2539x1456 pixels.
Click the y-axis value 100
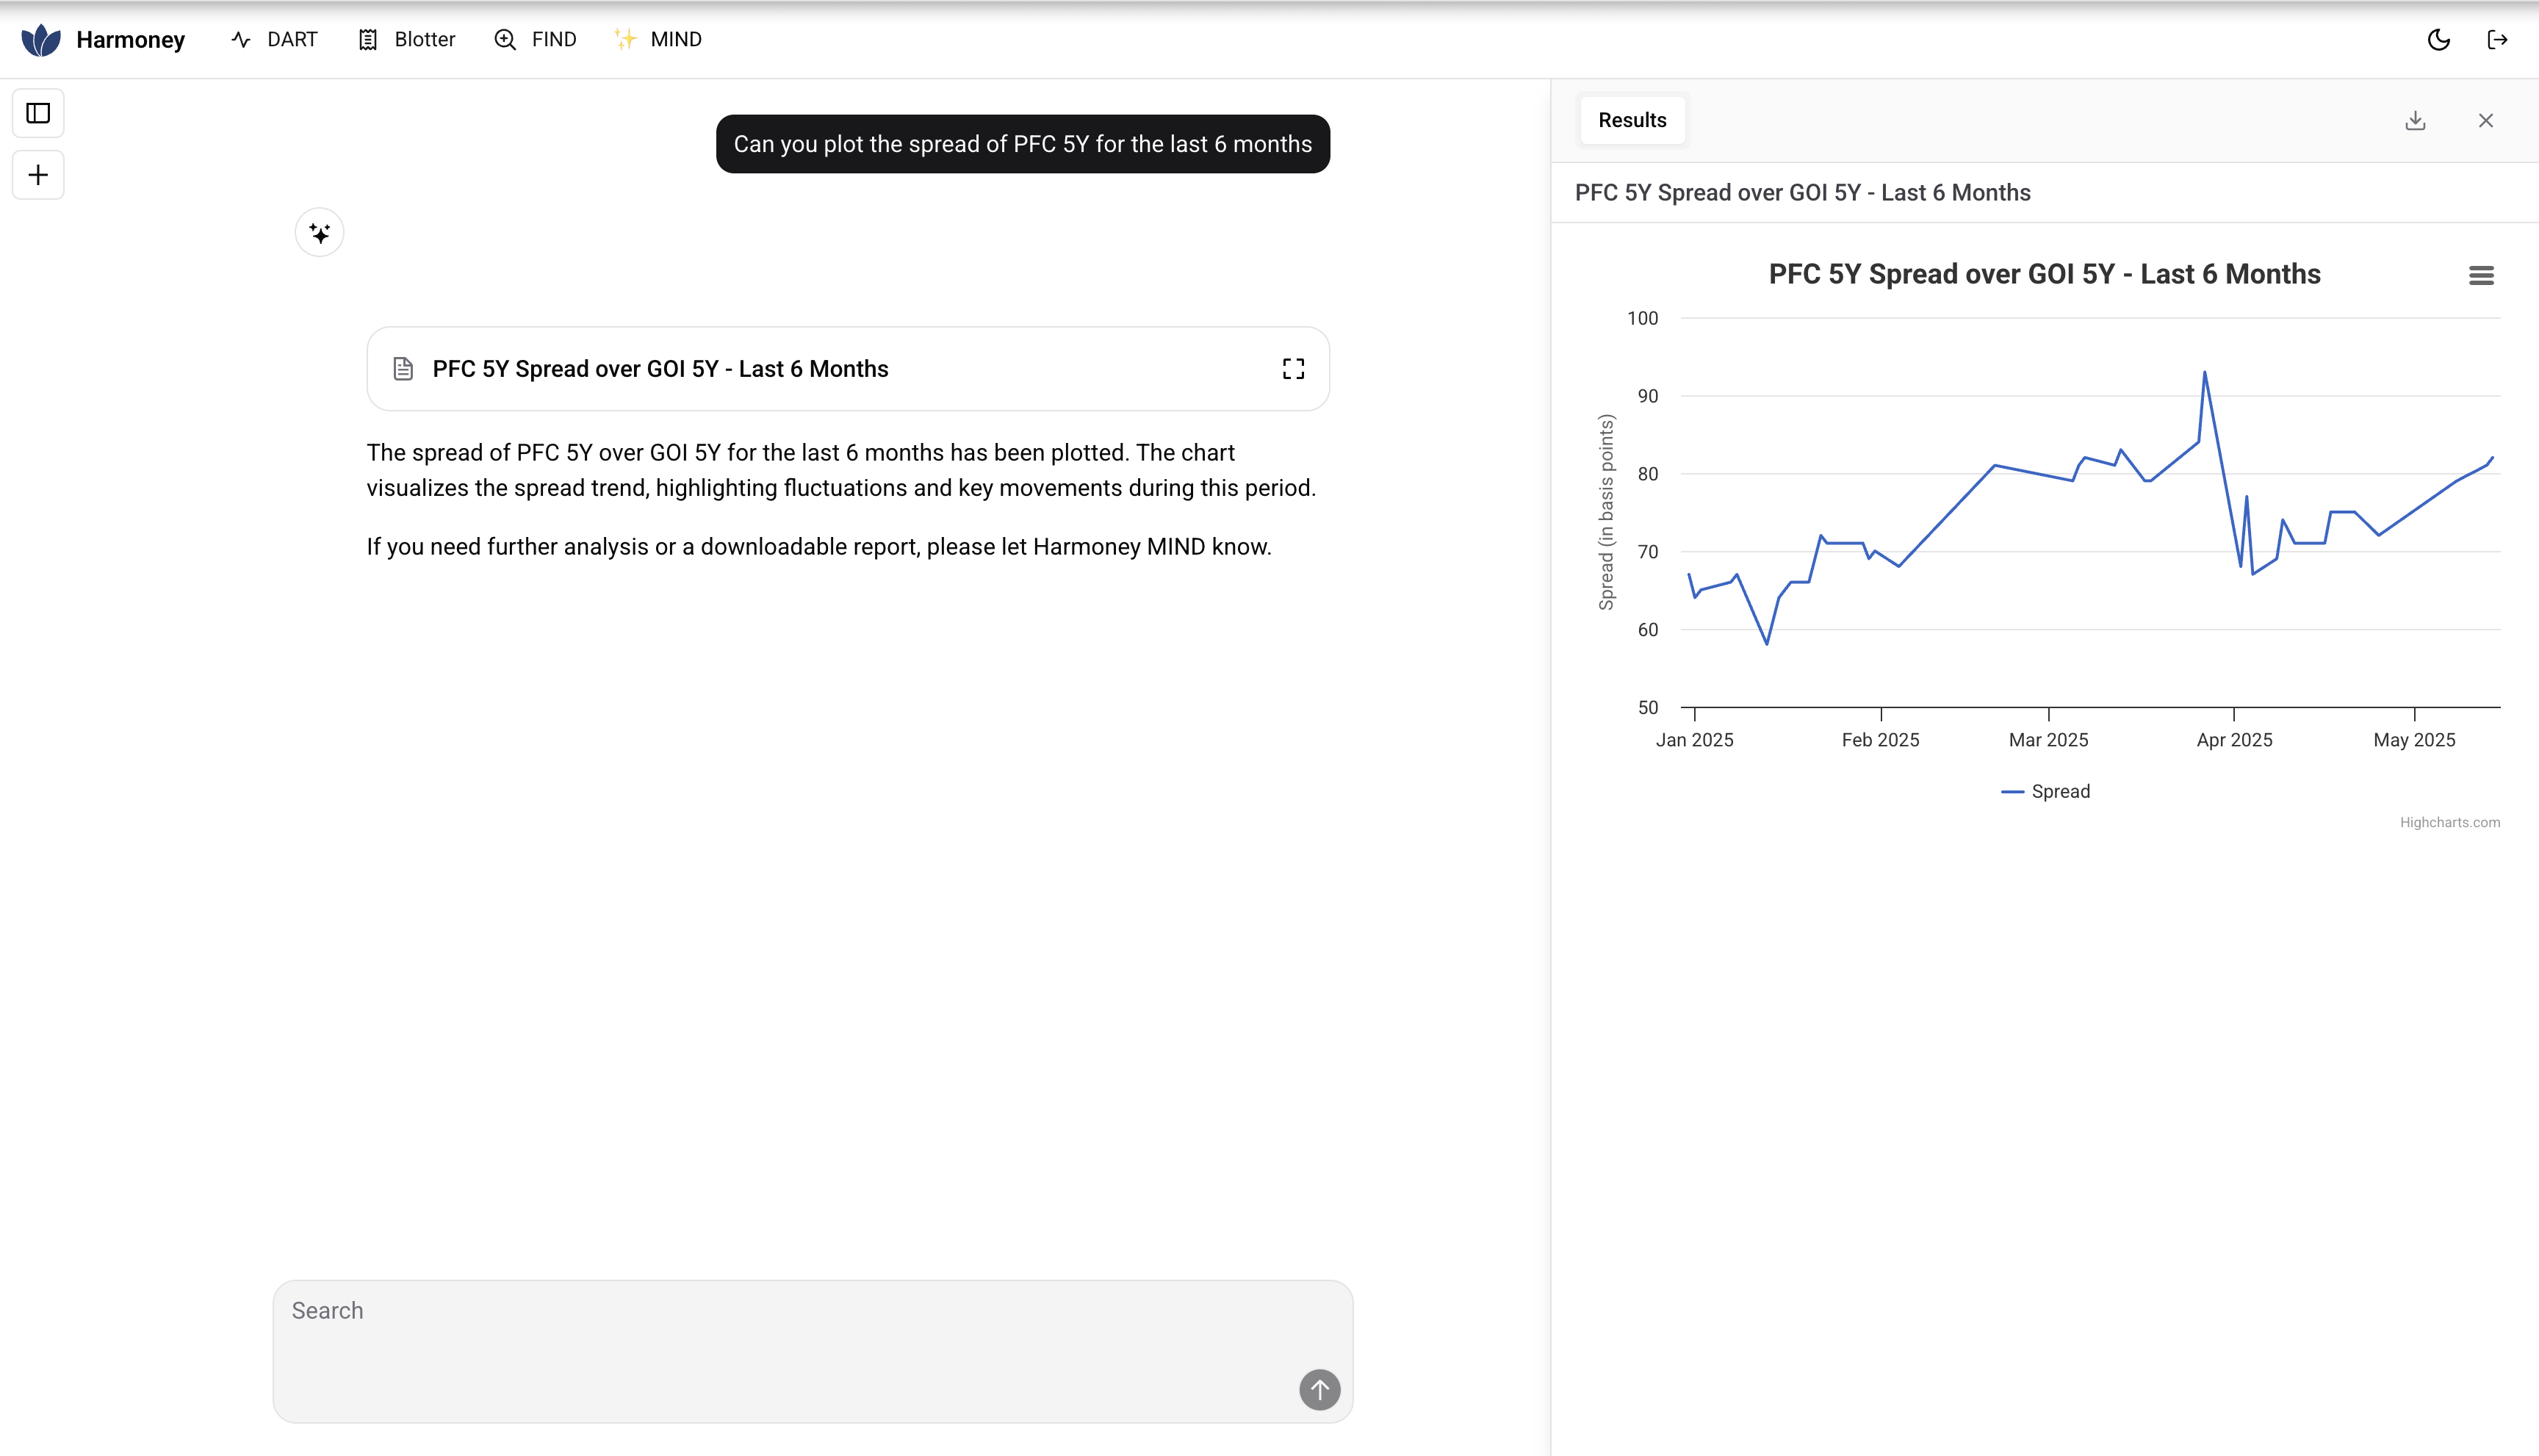point(1642,319)
